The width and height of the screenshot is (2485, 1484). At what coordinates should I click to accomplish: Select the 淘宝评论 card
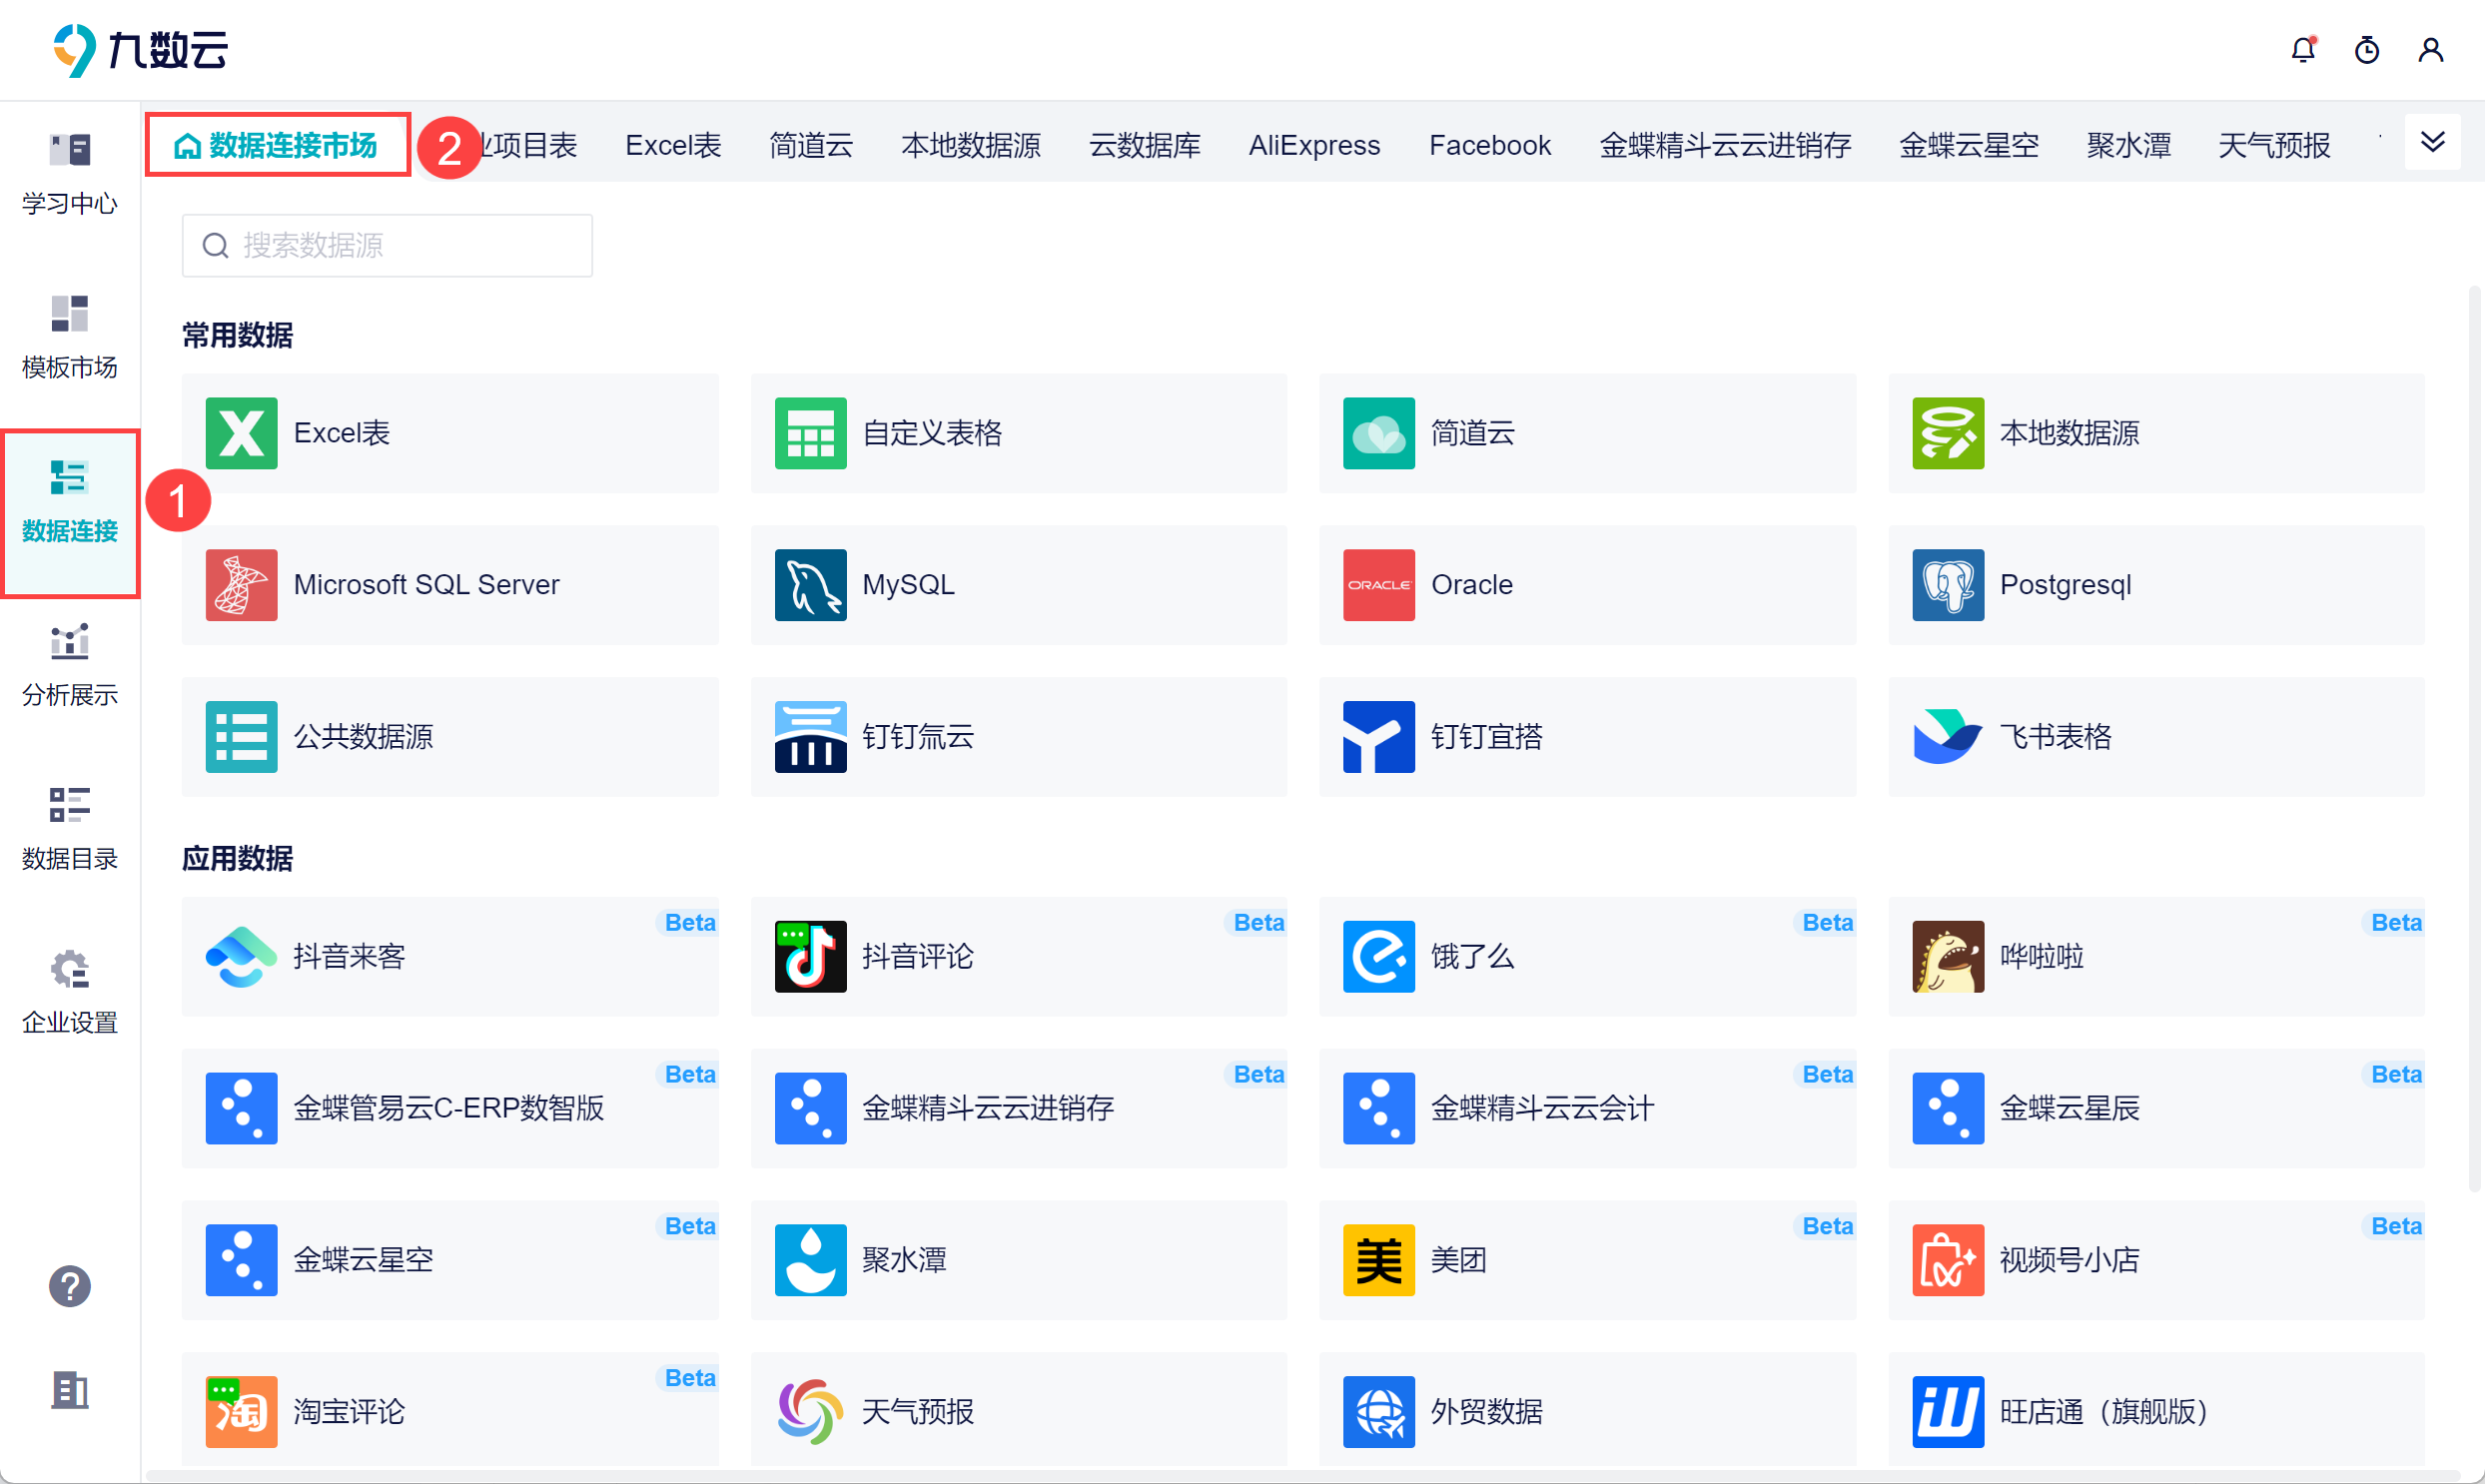pyautogui.click(x=450, y=1411)
